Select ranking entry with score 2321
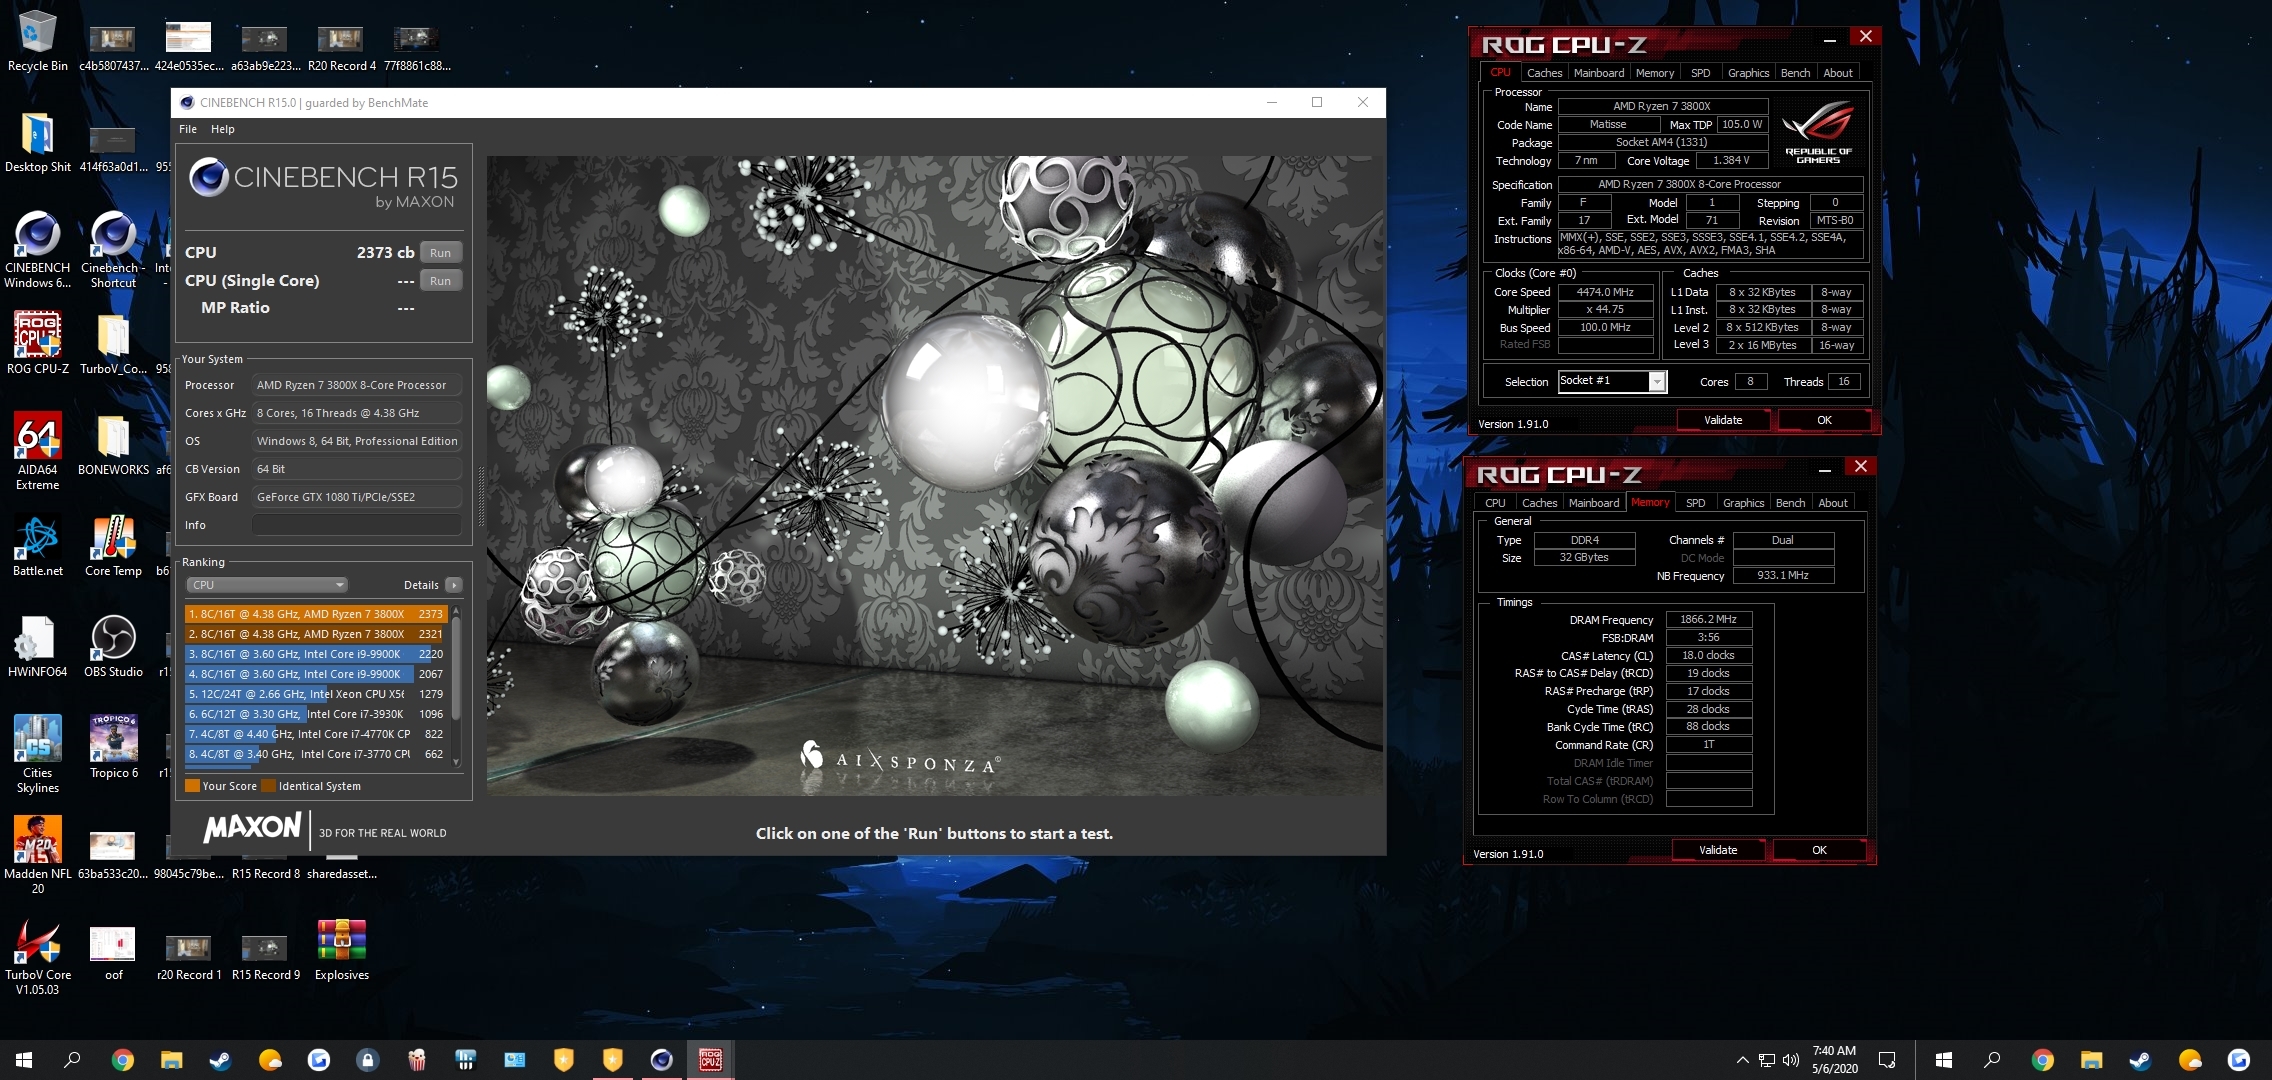The height and width of the screenshot is (1080, 2272). click(x=316, y=634)
